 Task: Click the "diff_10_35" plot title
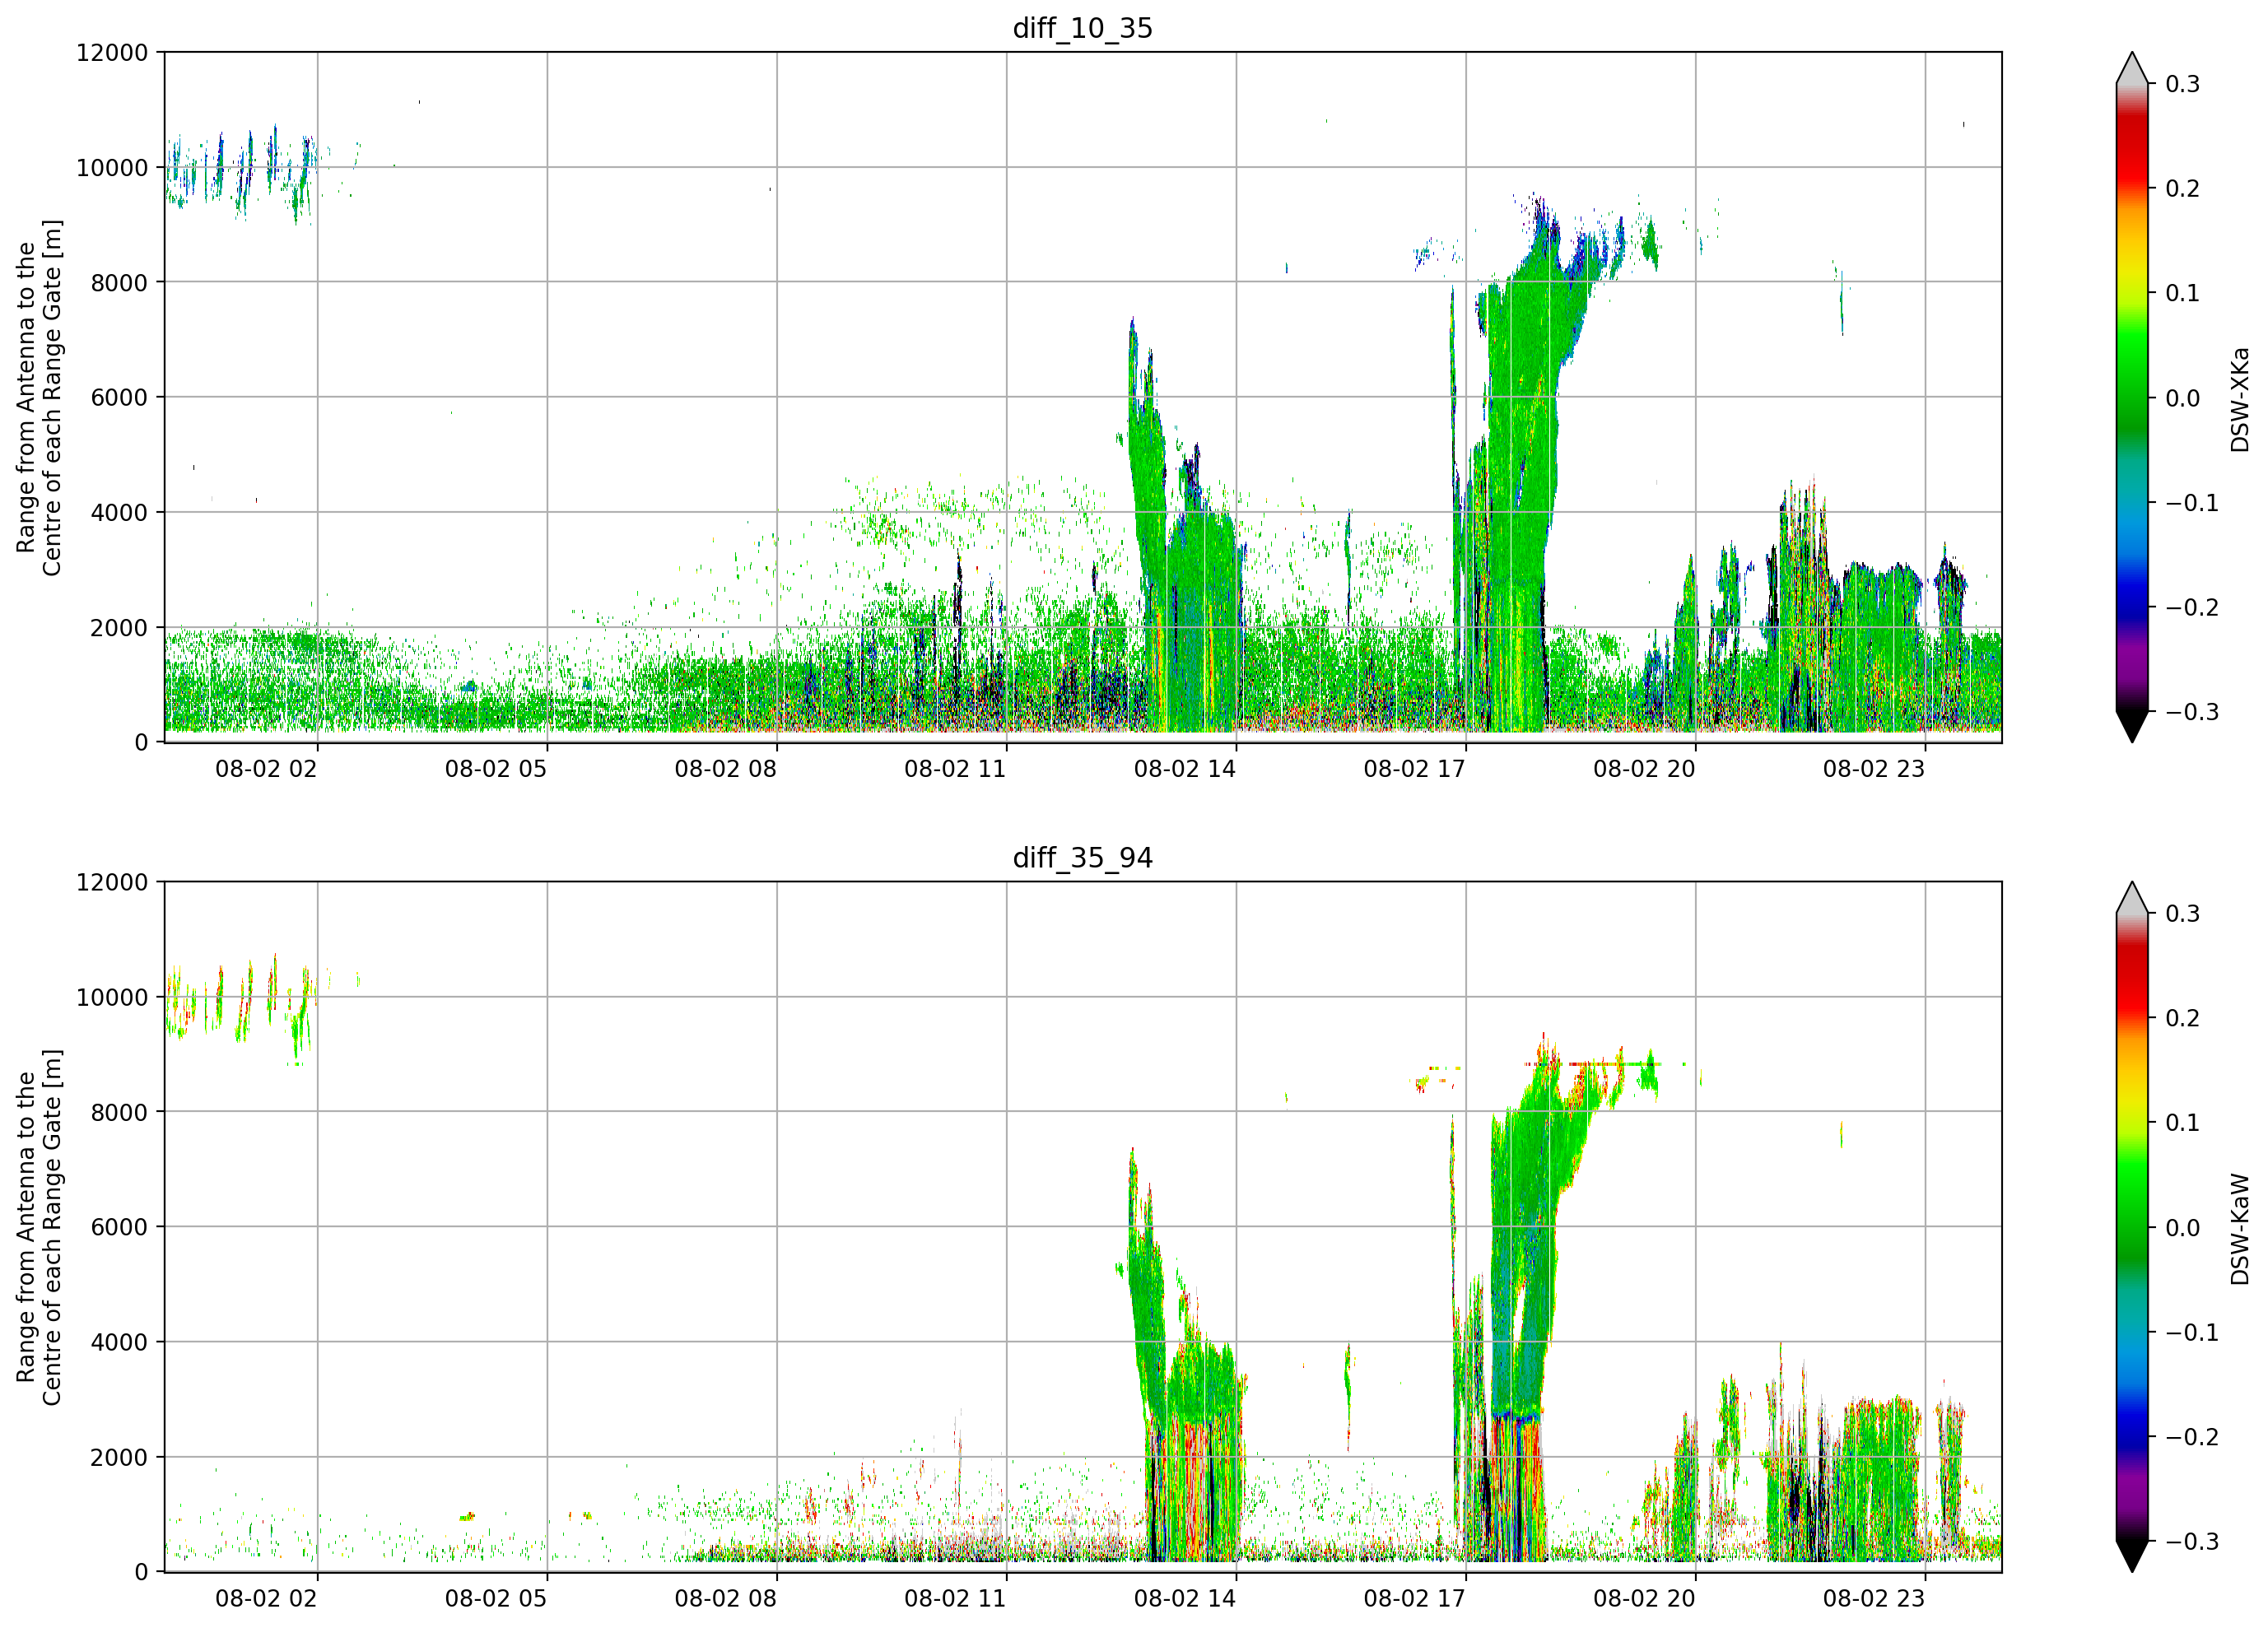click(x=1083, y=28)
